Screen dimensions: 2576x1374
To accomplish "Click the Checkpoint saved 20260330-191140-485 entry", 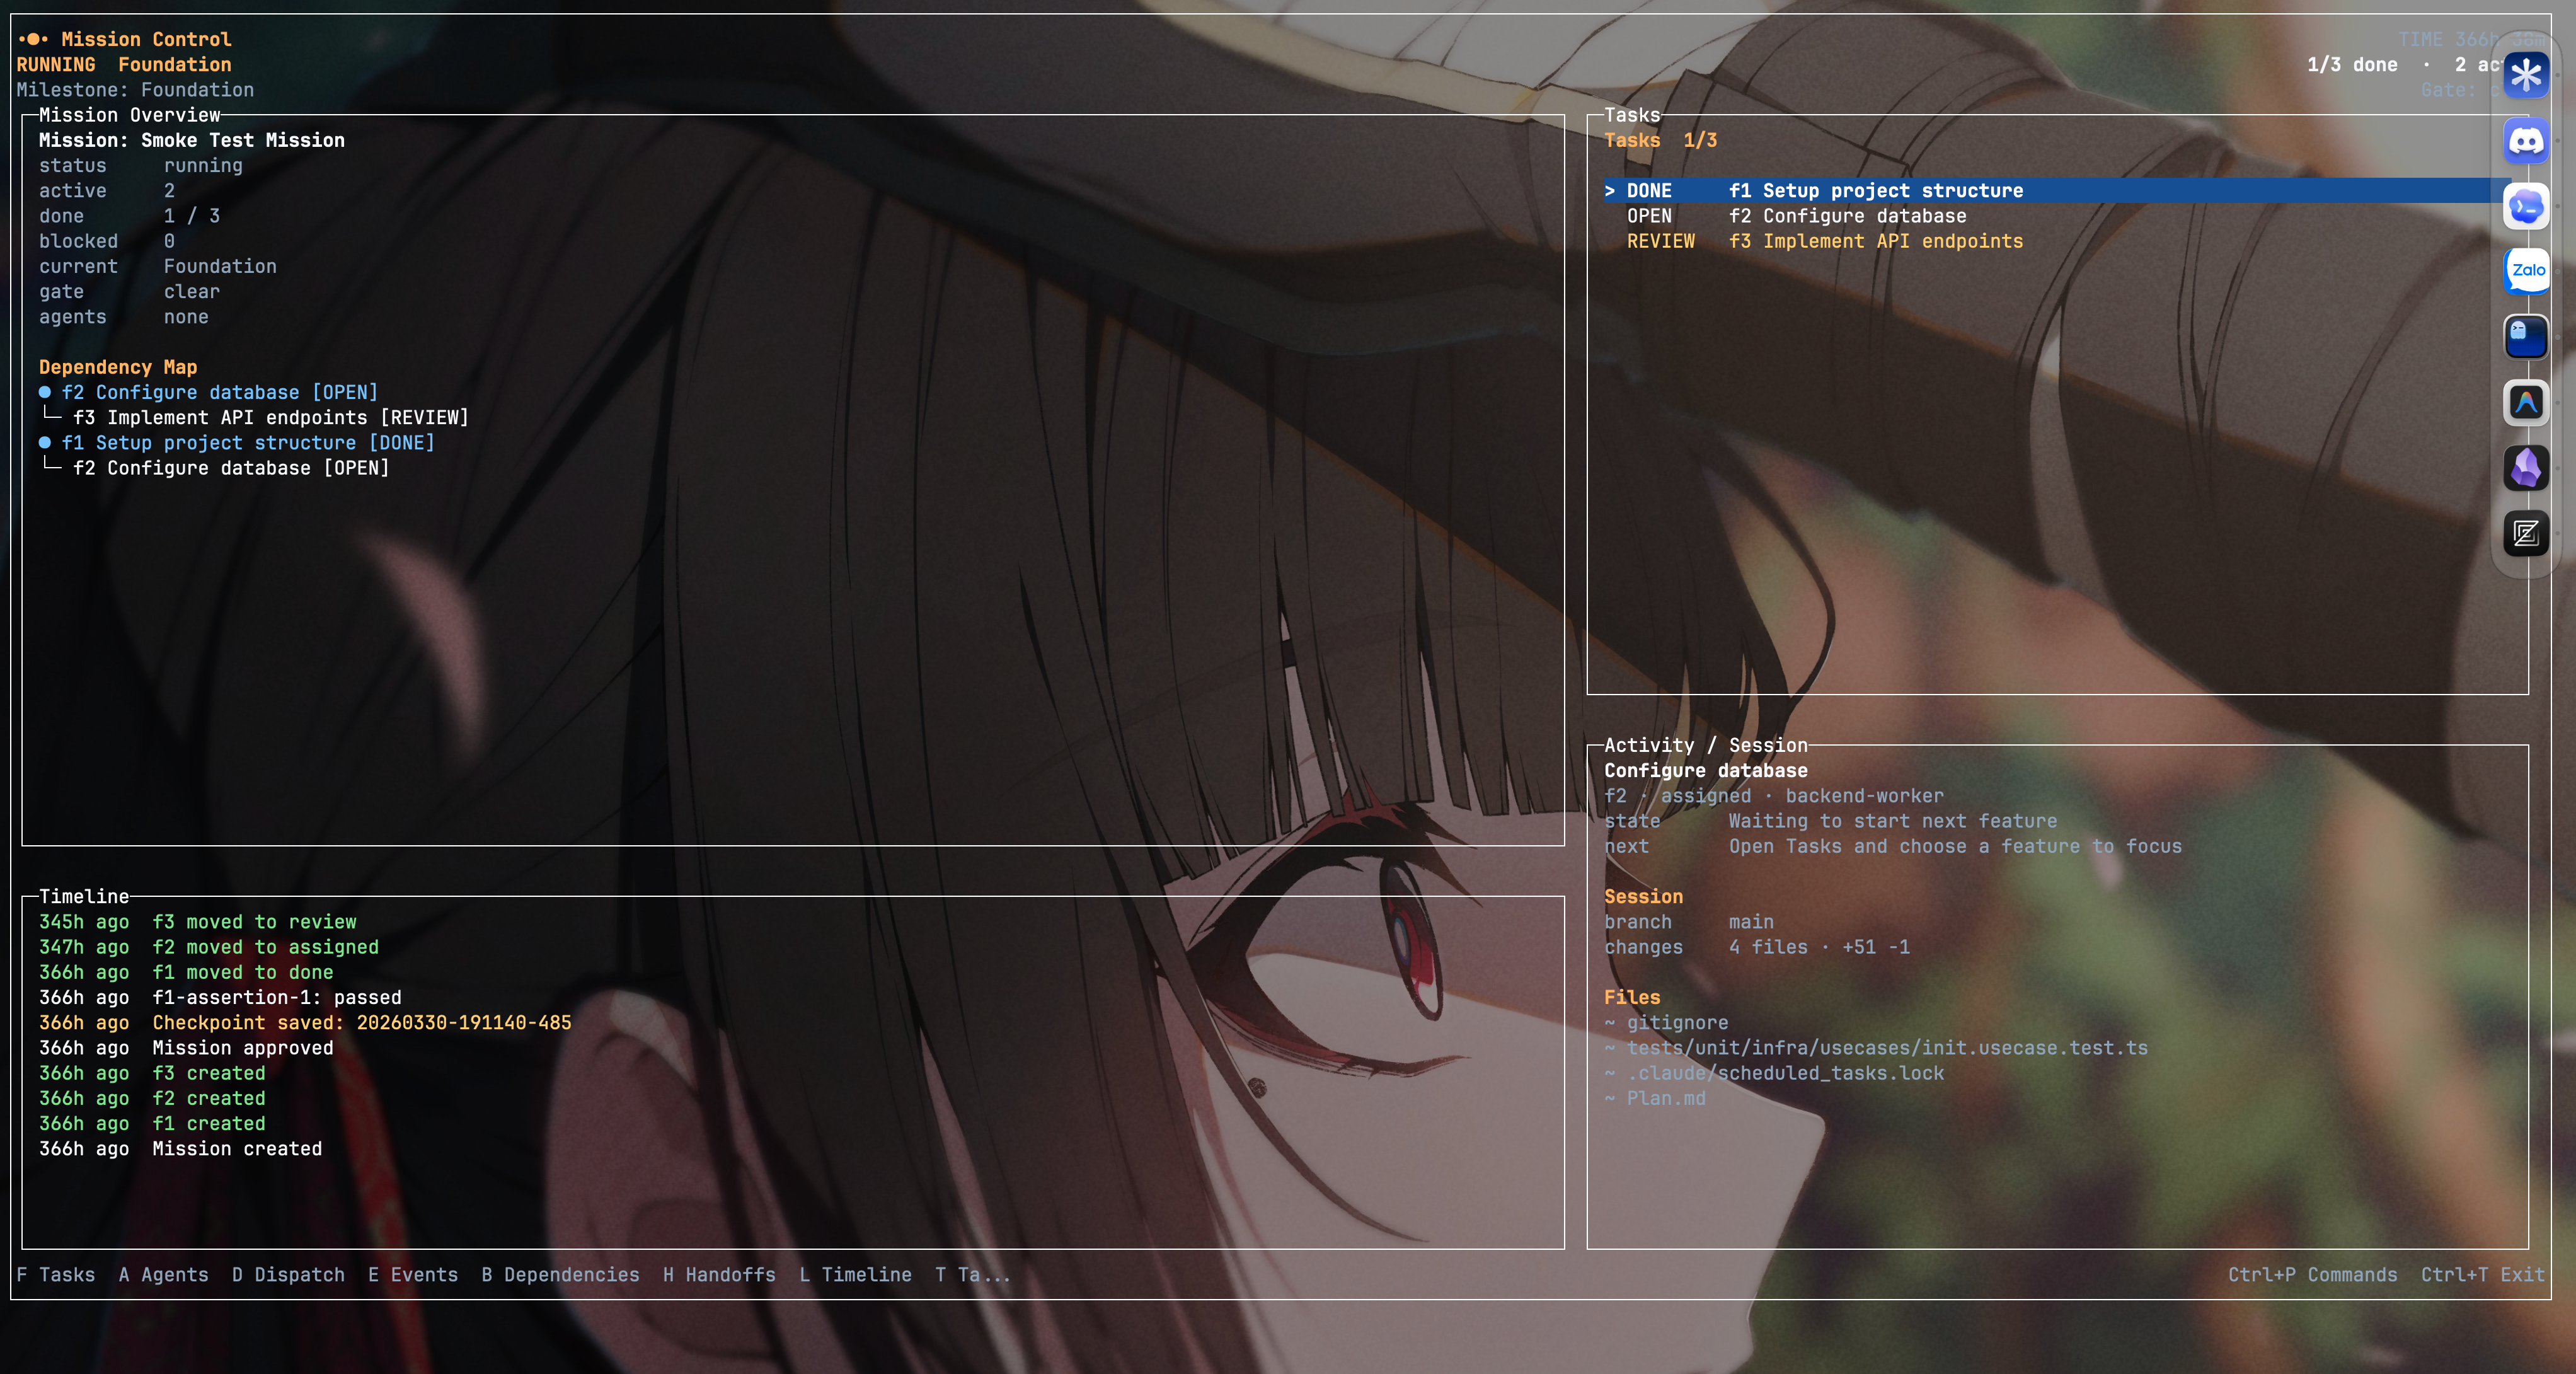I will pos(305,1022).
